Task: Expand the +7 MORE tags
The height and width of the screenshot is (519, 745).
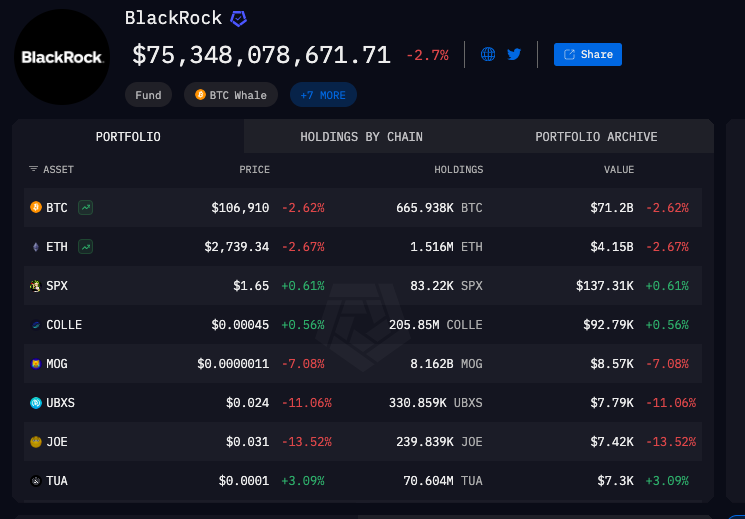Action: coord(323,95)
